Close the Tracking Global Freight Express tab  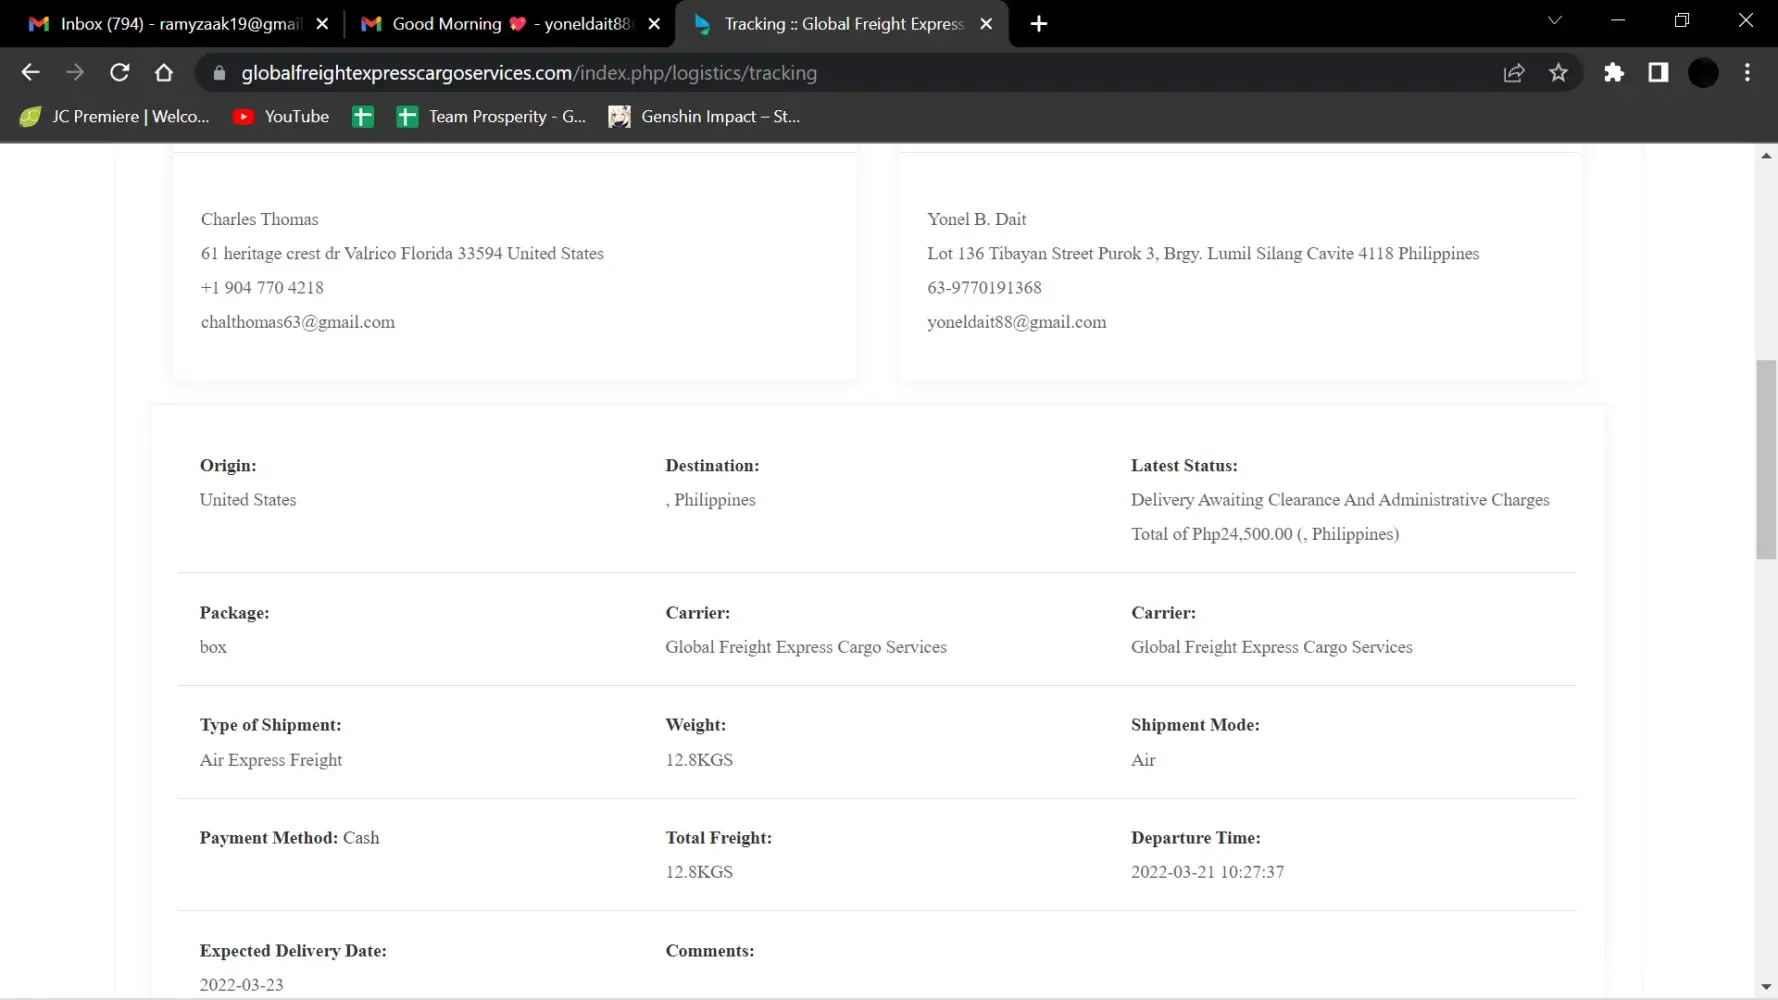[x=986, y=24]
